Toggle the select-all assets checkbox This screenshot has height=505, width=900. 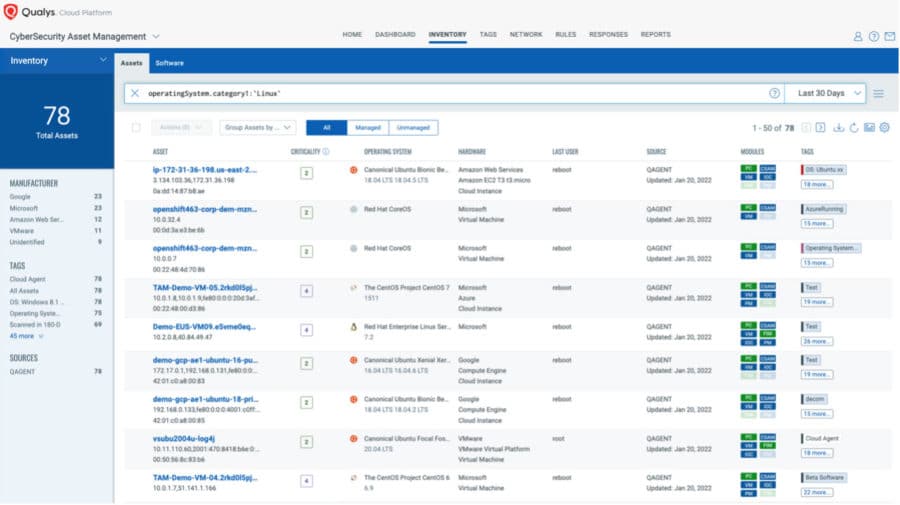click(136, 128)
